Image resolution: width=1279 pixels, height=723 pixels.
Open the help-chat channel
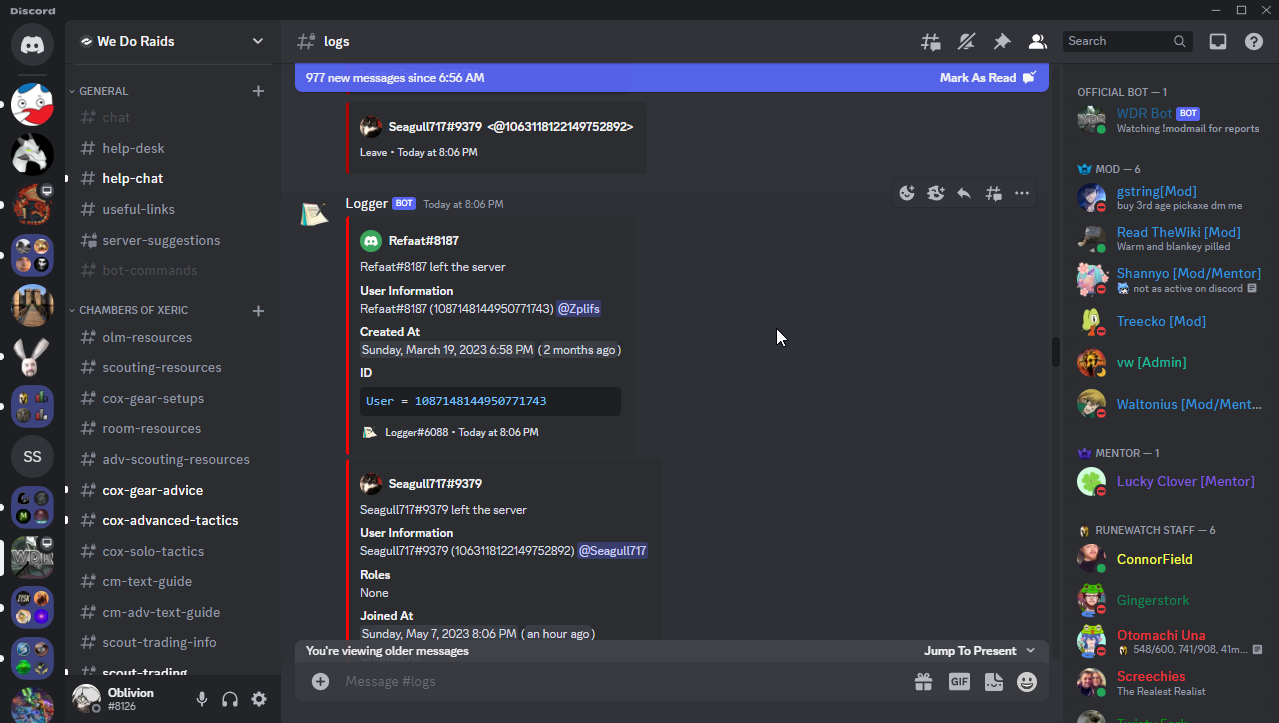point(172,178)
